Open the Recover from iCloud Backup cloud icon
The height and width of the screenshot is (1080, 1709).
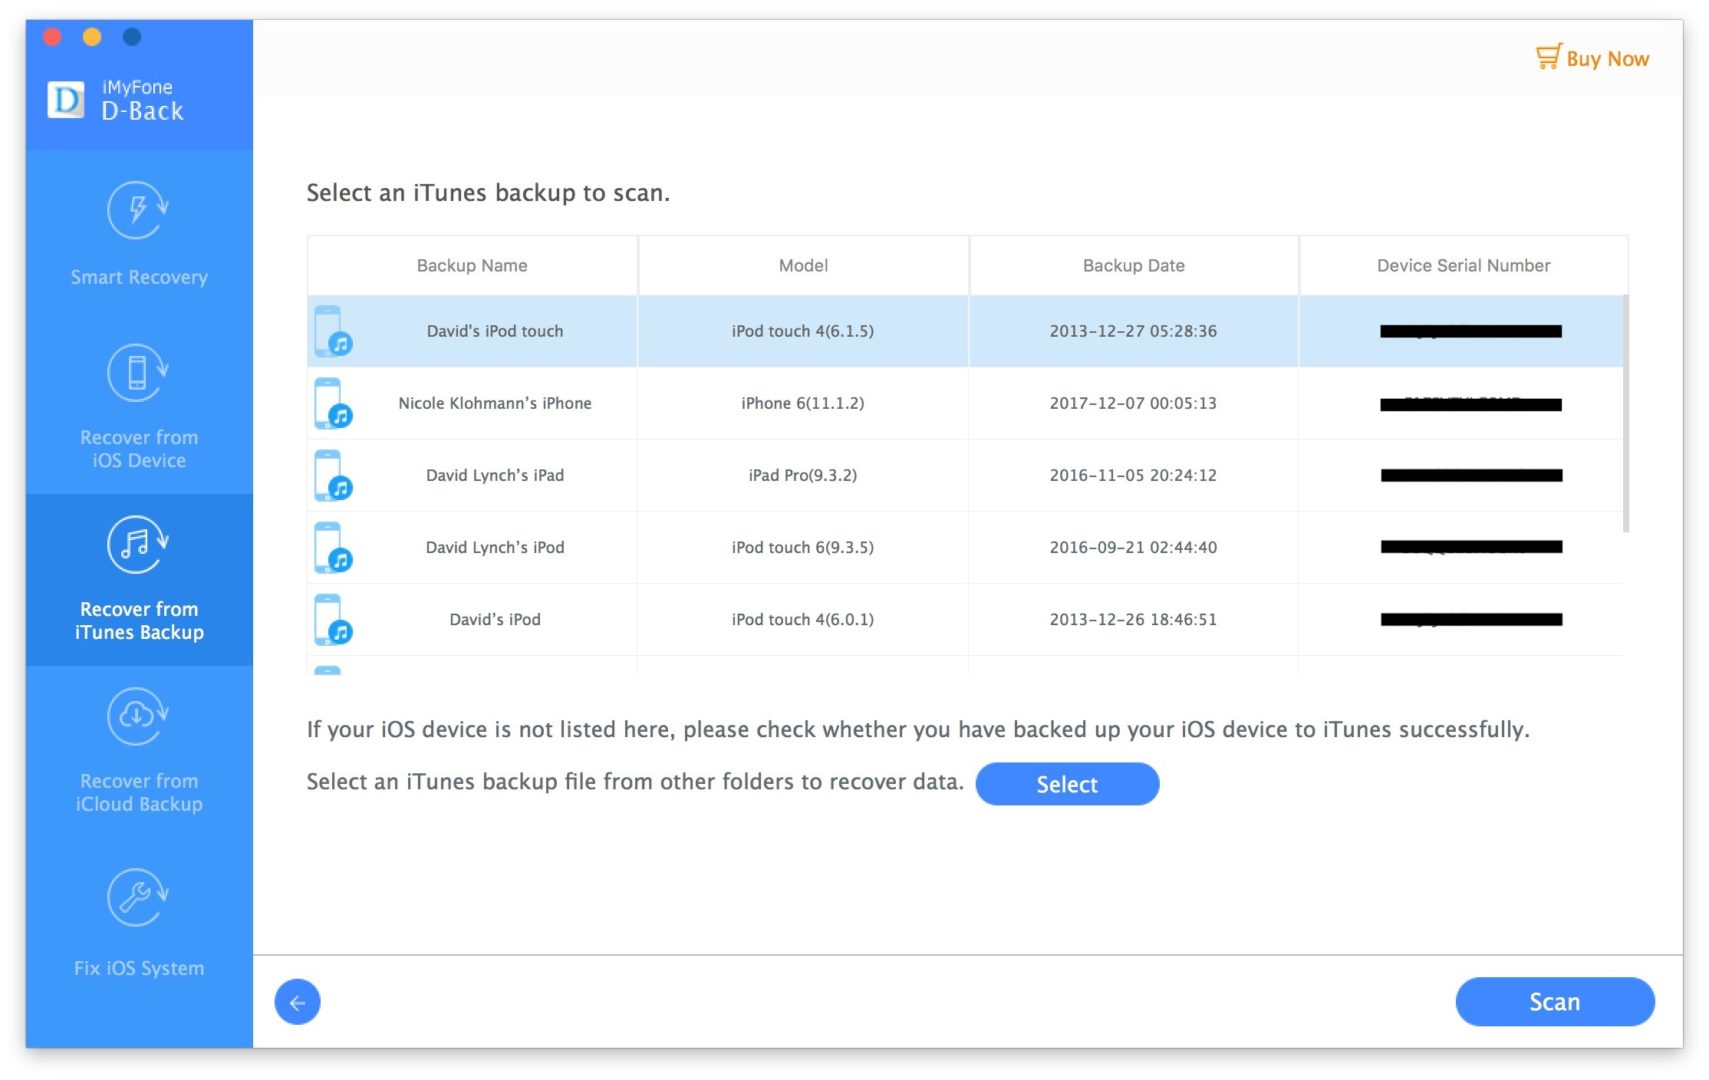[x=138, y=717]
